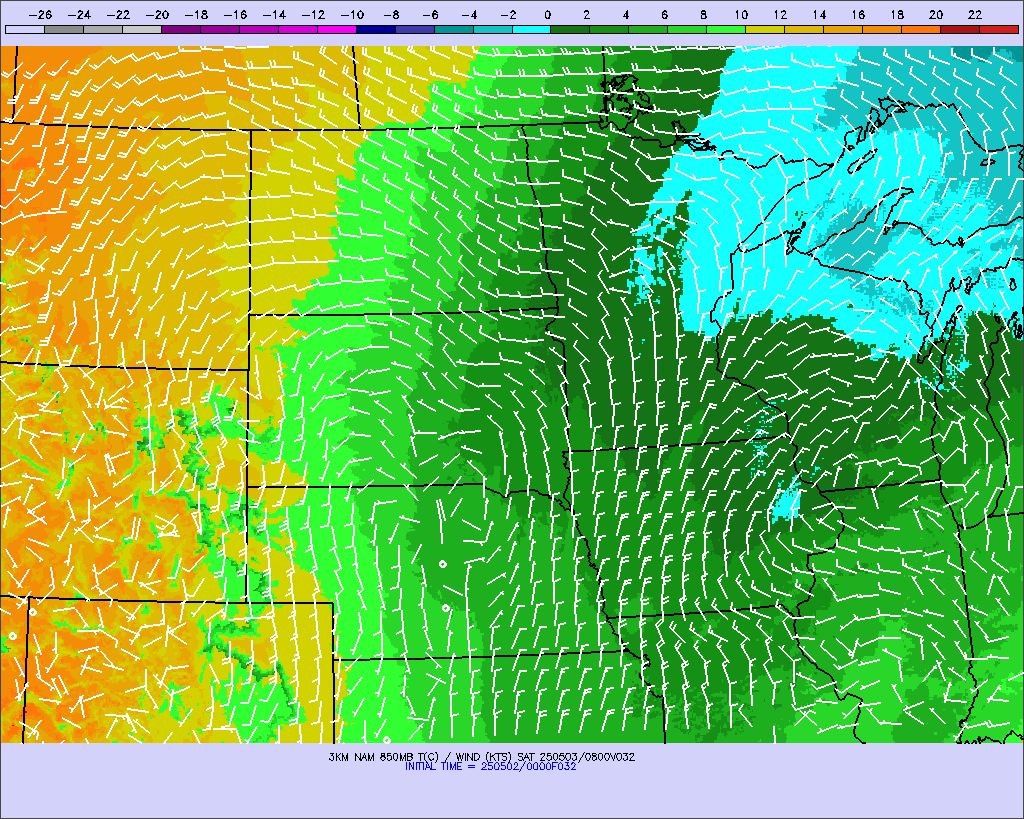Screen dimensions: 1024x819
Task: Click the -24 legend label
Action: pos(79,14)
